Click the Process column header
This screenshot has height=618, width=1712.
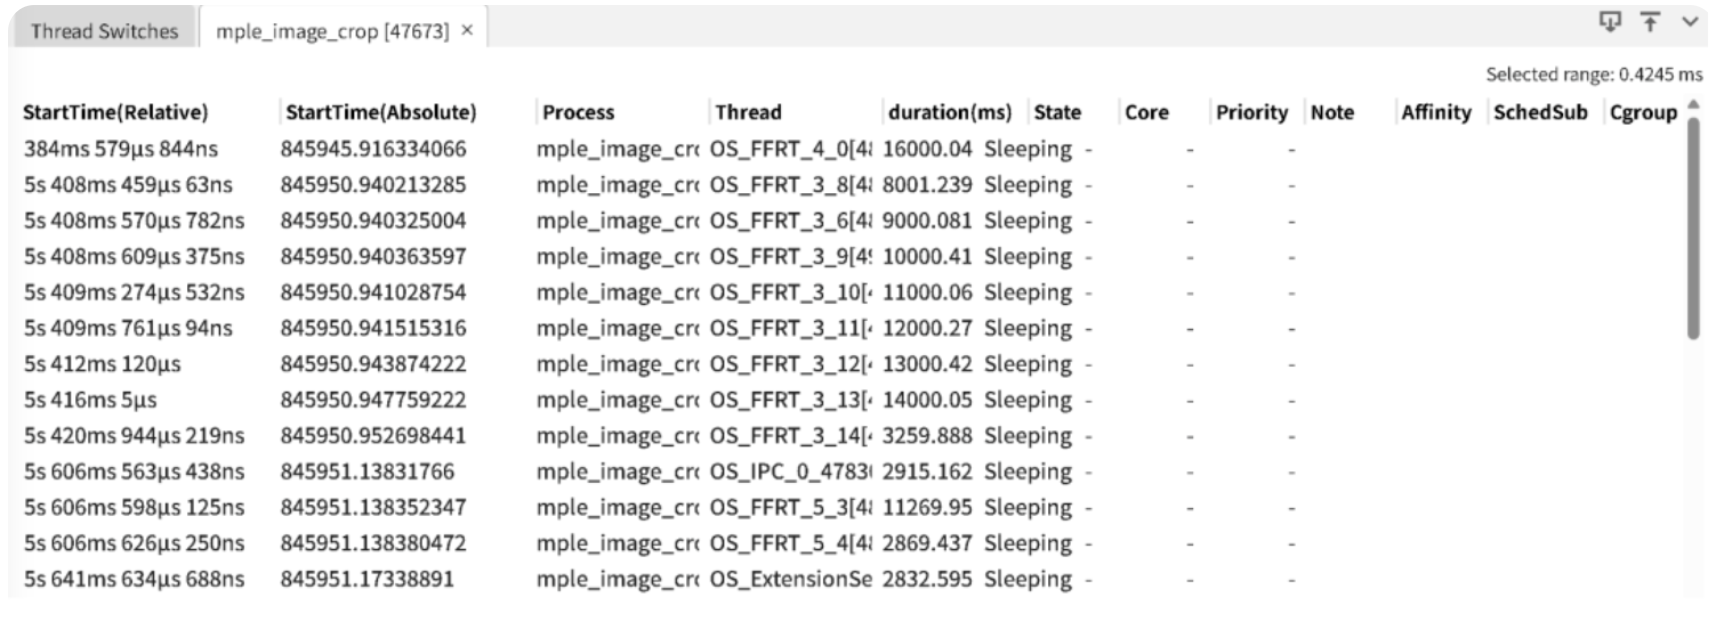point(578,112)
